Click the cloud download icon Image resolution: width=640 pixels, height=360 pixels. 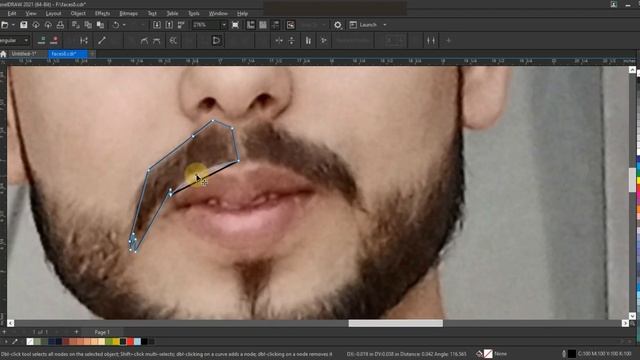(36, 25)
